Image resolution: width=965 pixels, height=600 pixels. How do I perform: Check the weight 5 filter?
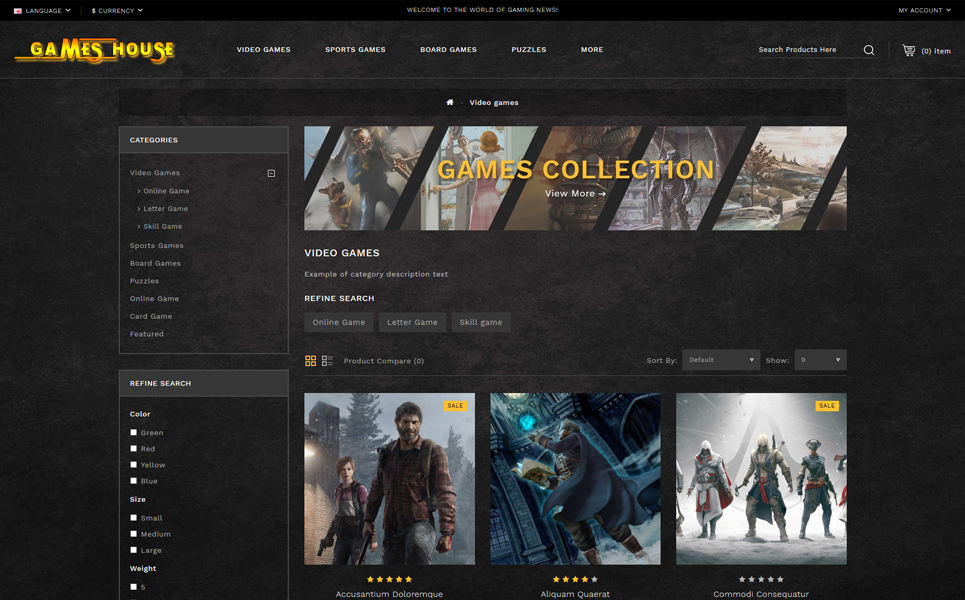point(134,586)
